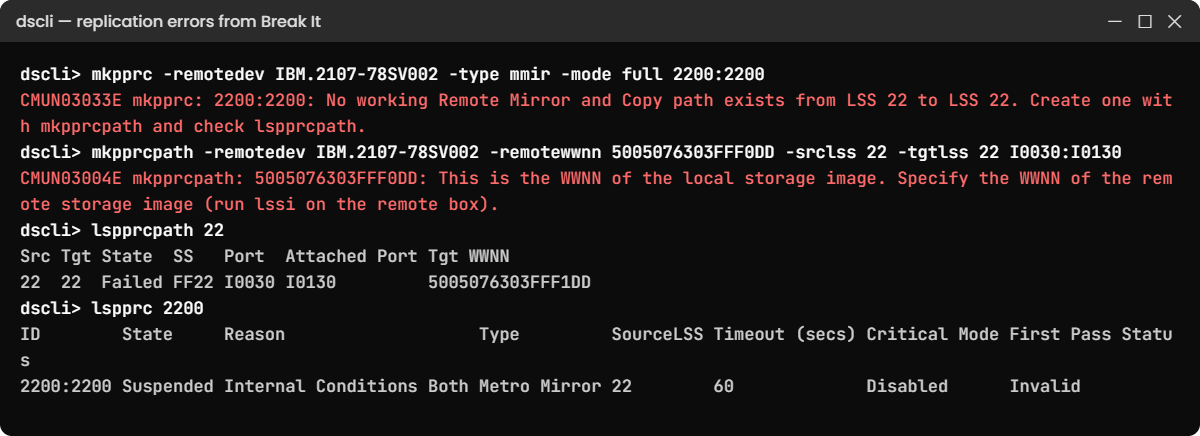
Task: Select the 'Disabled' critical mode value
Action: (907, 387)
